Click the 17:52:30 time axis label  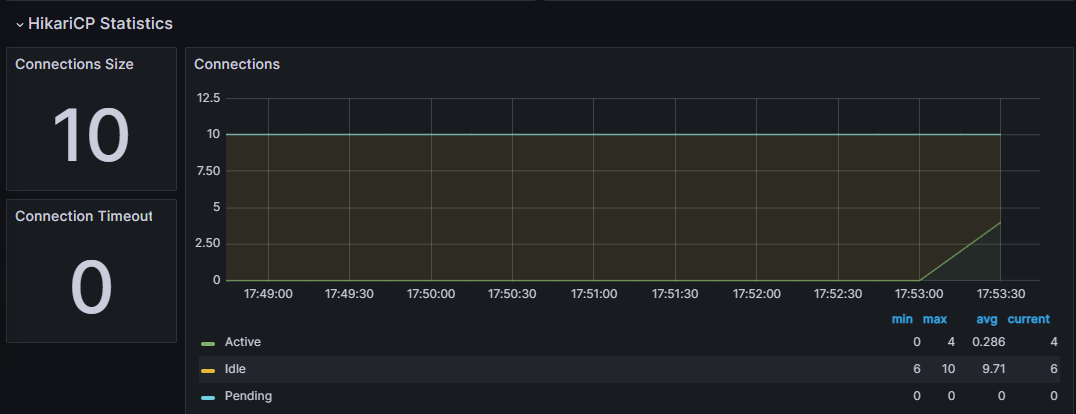point(838,294)
